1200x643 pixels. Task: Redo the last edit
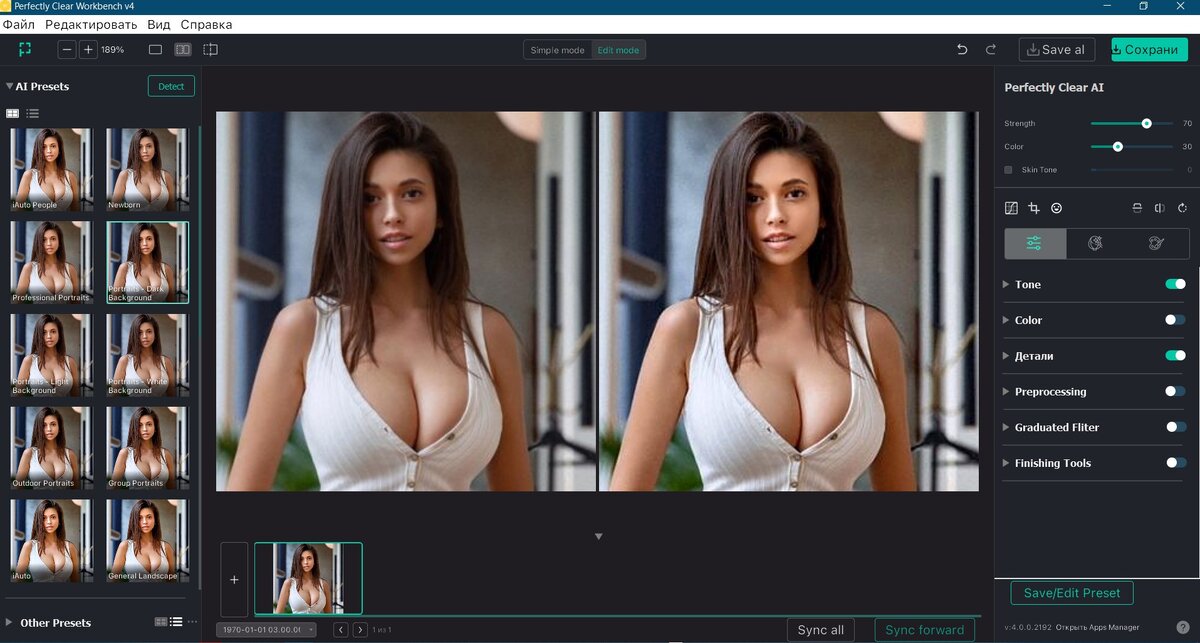pyautogui.click(x=991, y=49)
